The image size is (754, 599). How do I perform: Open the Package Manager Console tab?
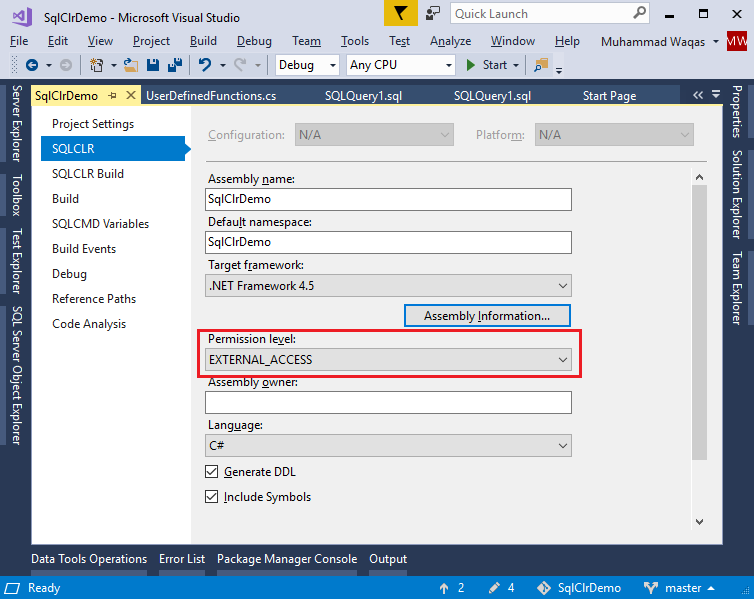[287, 559]
